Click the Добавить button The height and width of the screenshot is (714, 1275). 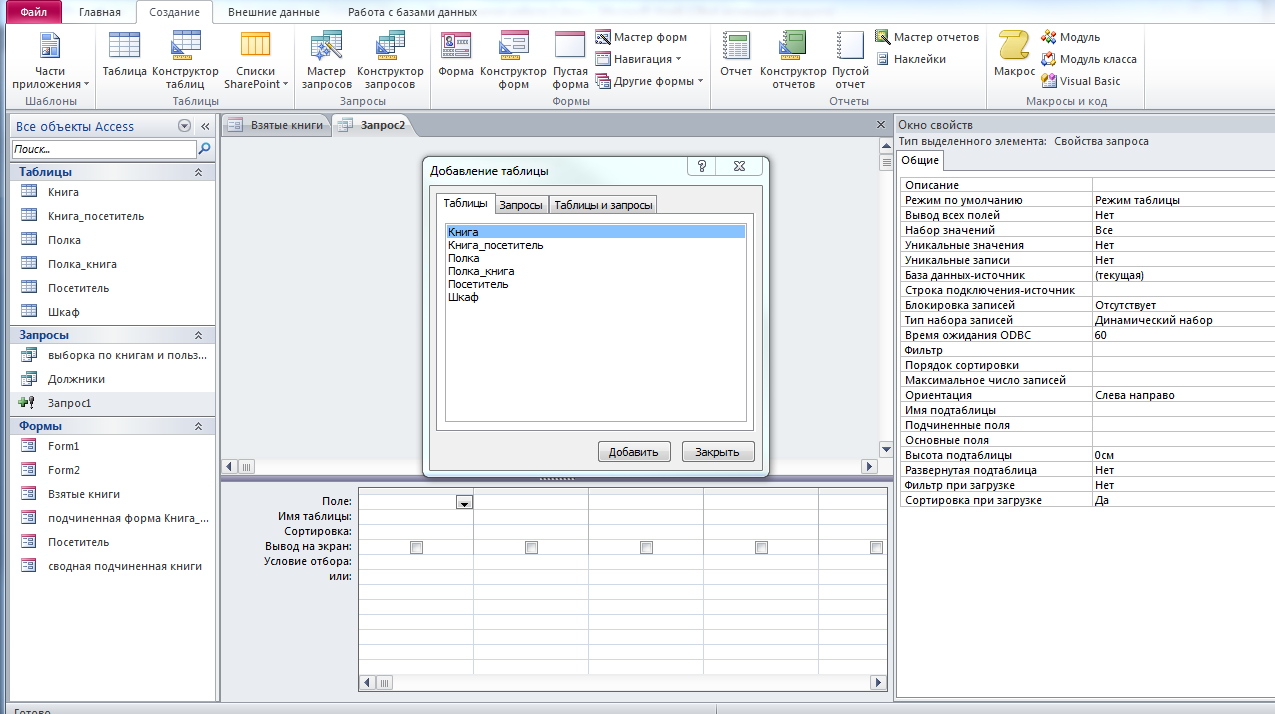(634, 452)
